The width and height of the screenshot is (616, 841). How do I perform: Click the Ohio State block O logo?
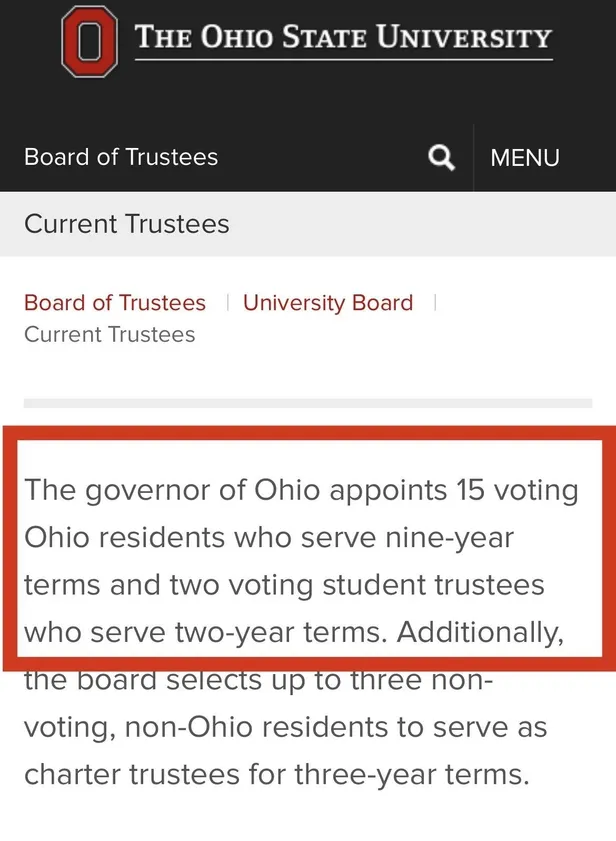pos(90,41)
